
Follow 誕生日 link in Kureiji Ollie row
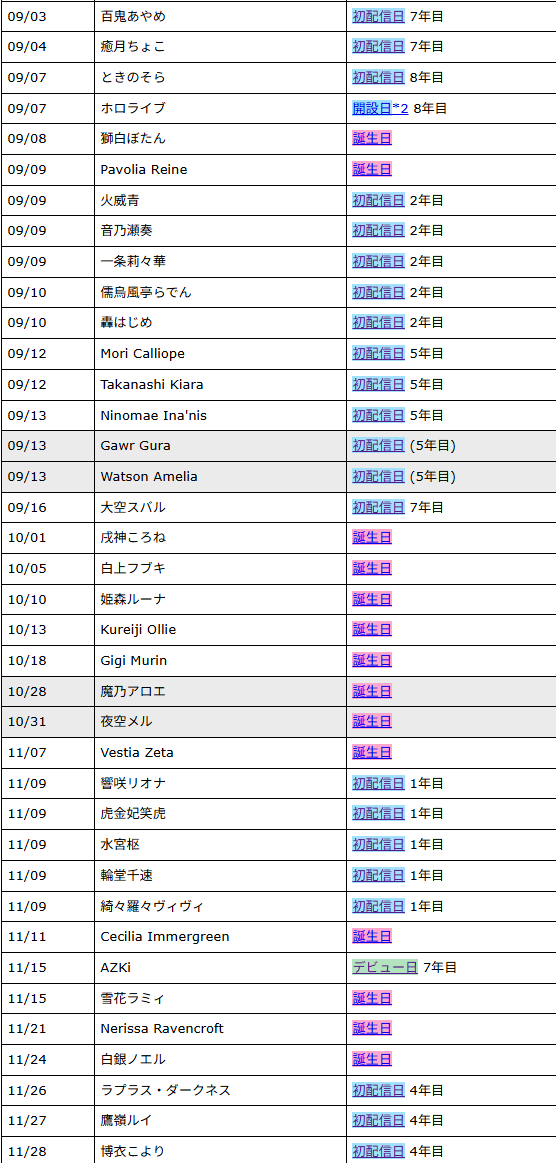coord(372,630)
